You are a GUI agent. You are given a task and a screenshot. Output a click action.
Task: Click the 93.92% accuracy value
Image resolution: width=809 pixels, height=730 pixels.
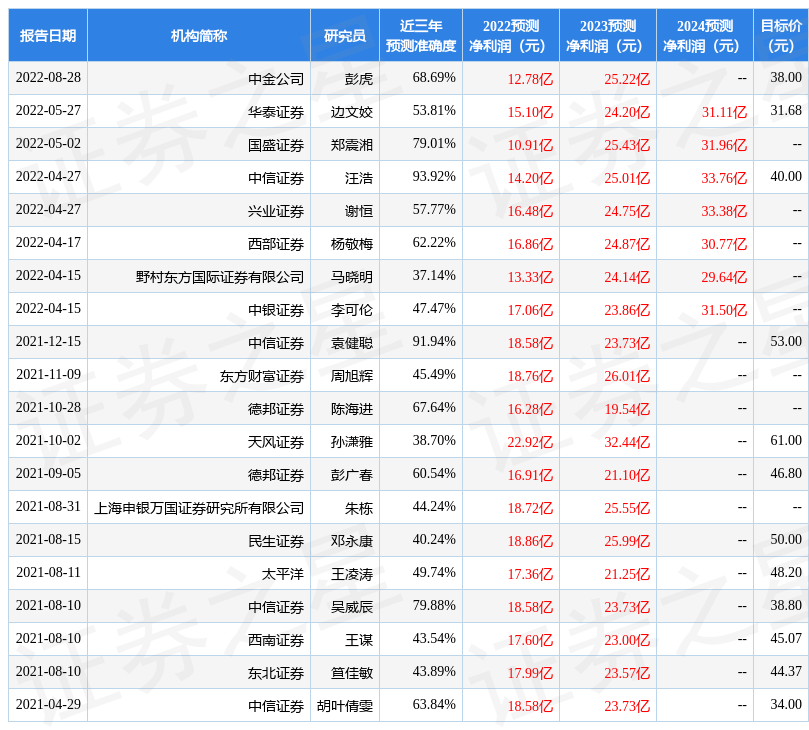click(x=434, y=177)
